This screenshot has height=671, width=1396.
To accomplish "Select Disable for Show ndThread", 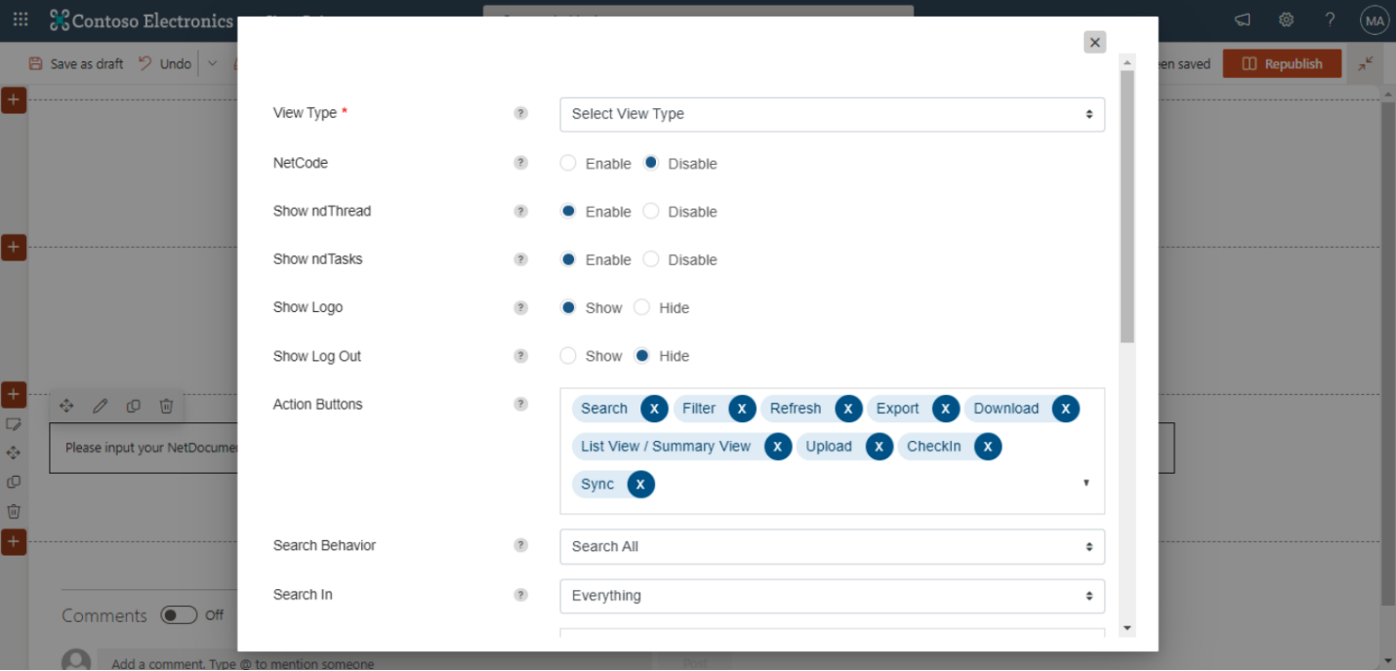I will [651, 211].
